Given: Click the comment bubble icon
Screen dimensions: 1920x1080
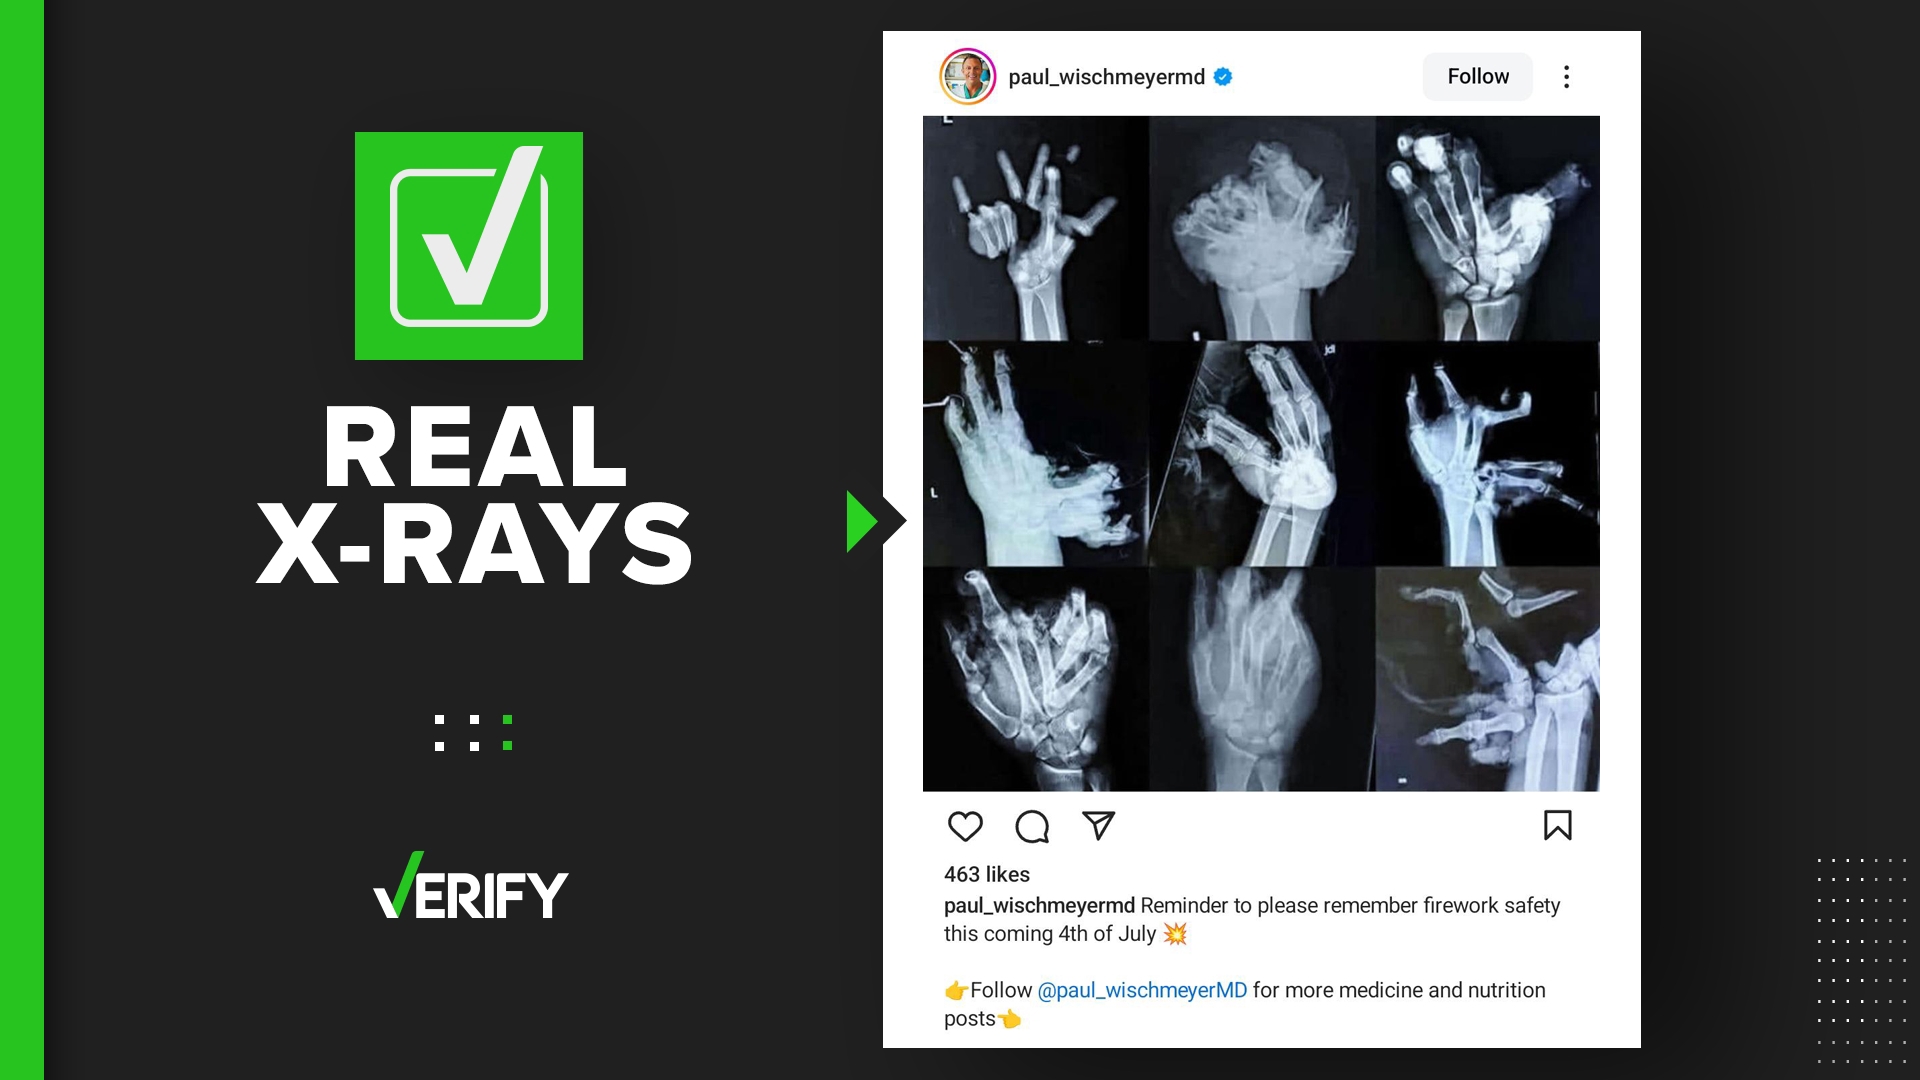Looking at the screenshot, I should tap(1034, 825).
